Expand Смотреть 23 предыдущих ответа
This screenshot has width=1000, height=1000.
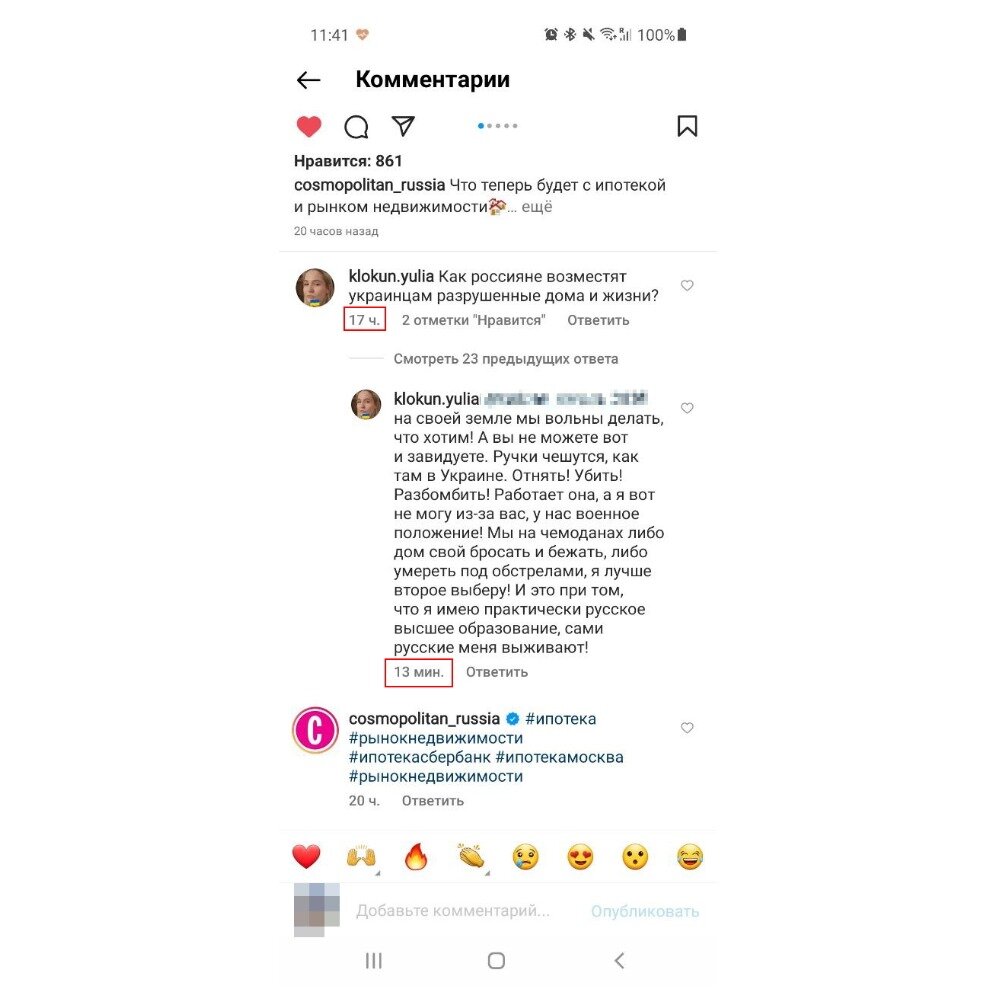[x=506, y=358]
